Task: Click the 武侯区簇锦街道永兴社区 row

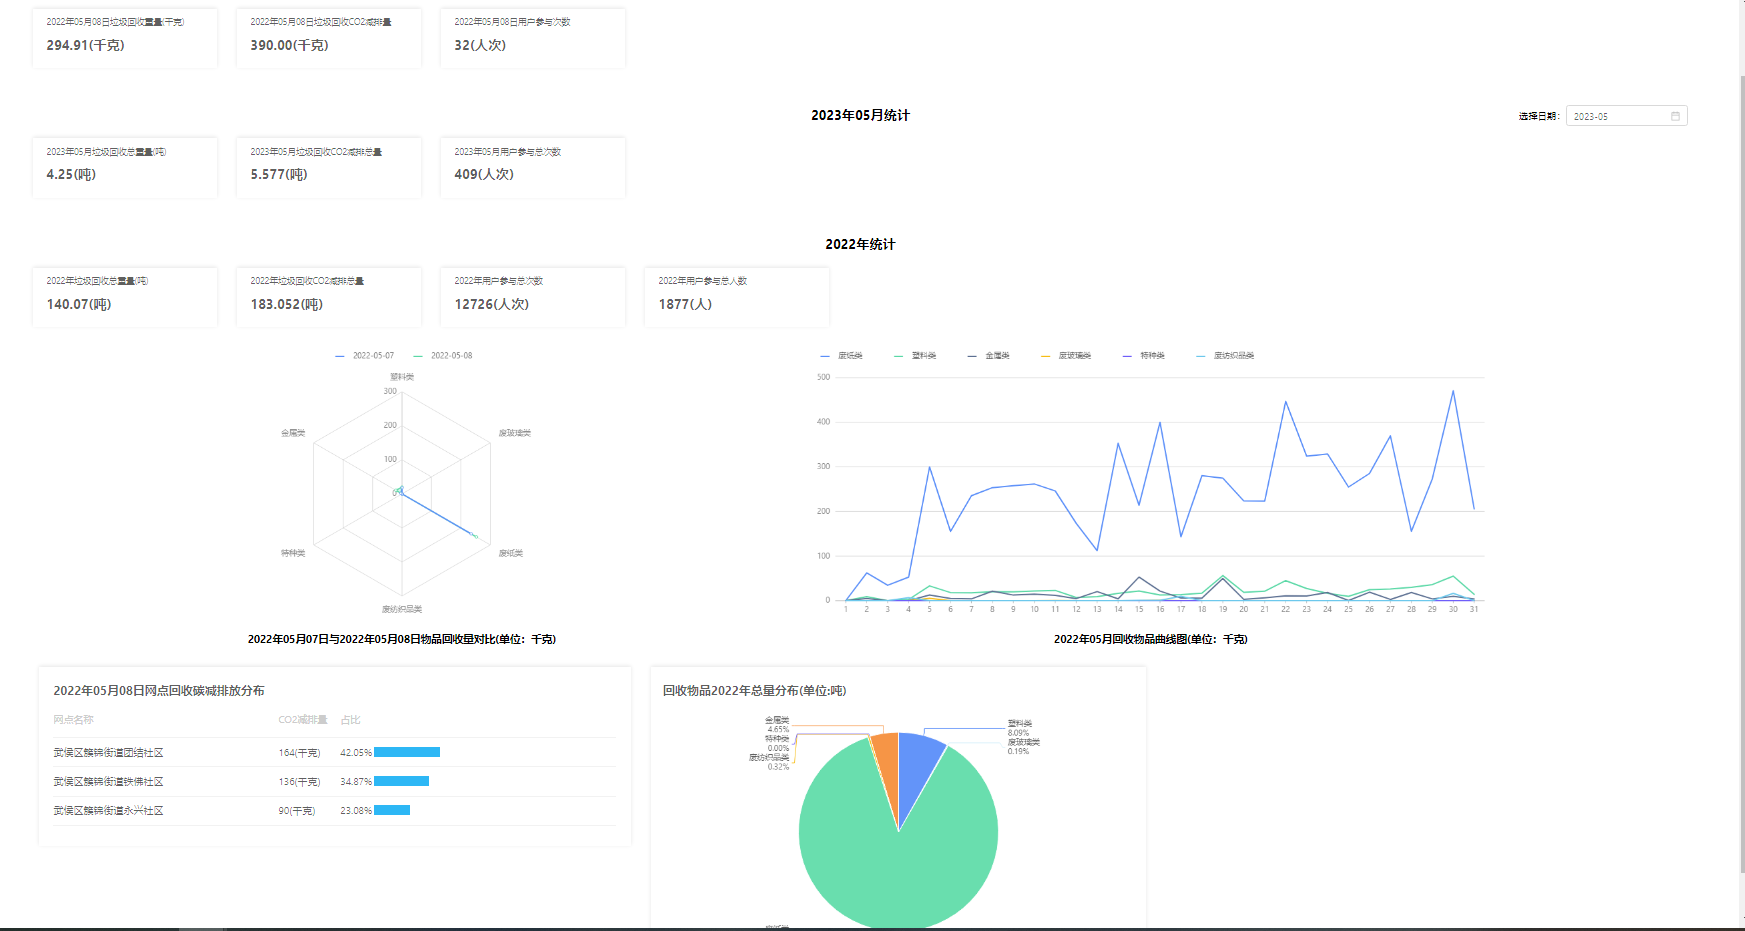Action: 334,810
